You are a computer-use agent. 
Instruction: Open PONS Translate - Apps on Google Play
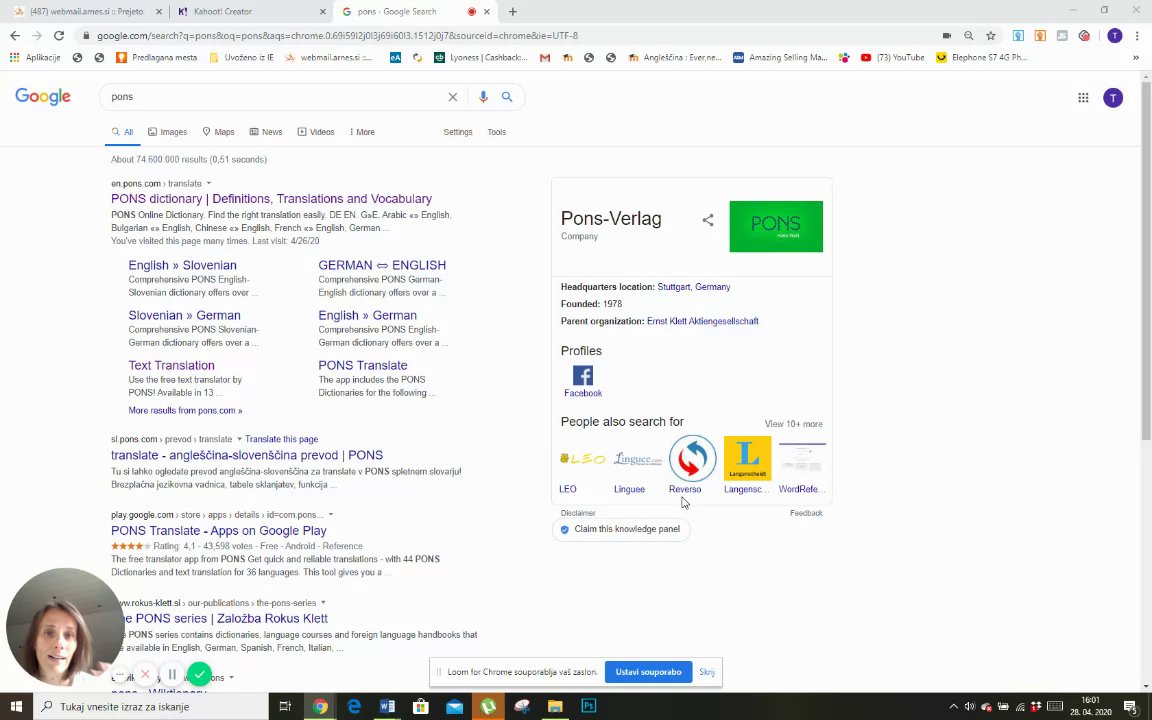(218, 530)
